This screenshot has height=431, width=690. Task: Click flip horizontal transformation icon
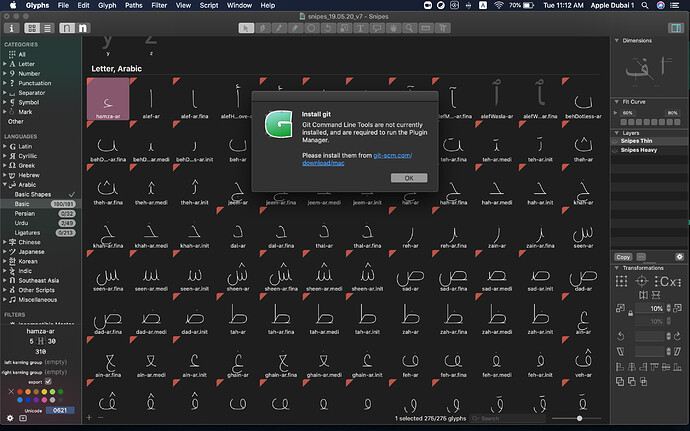pyautogui.click(x=643, y=295)
